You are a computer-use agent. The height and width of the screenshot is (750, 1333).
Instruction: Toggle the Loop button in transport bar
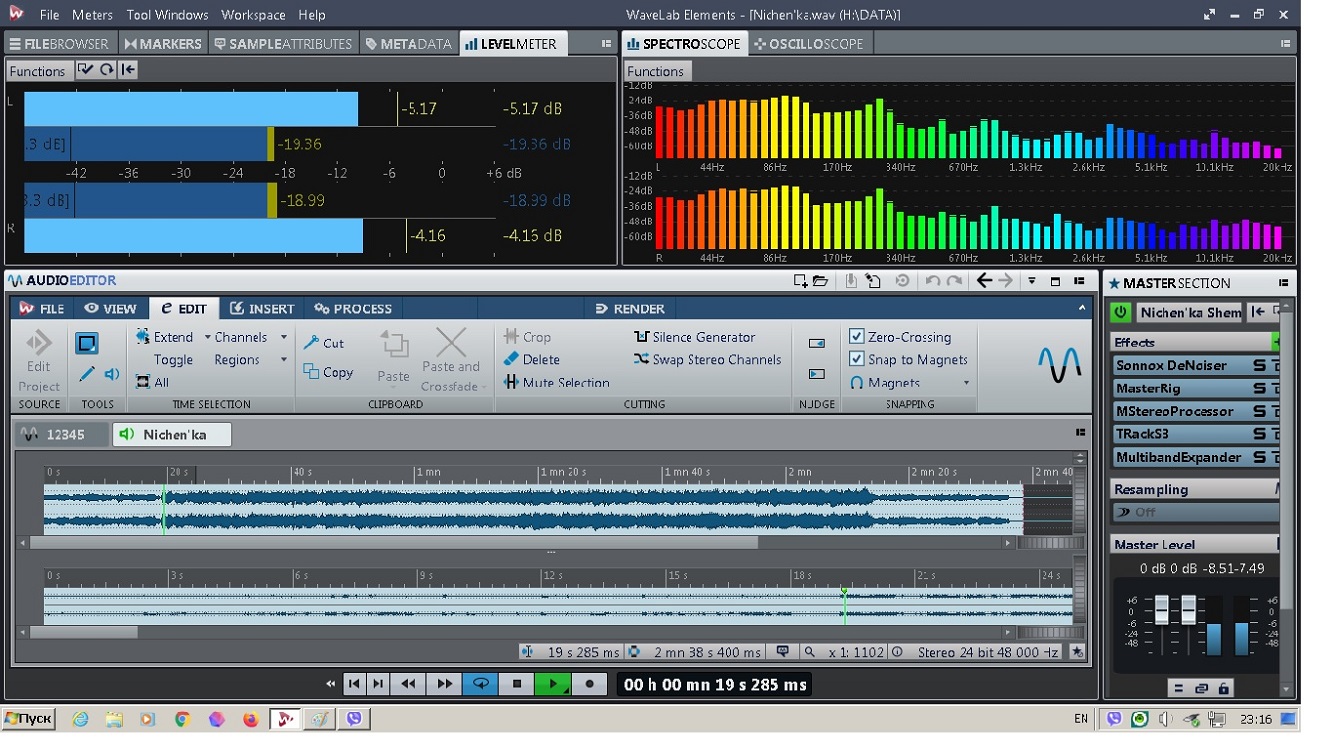(481, 684)
